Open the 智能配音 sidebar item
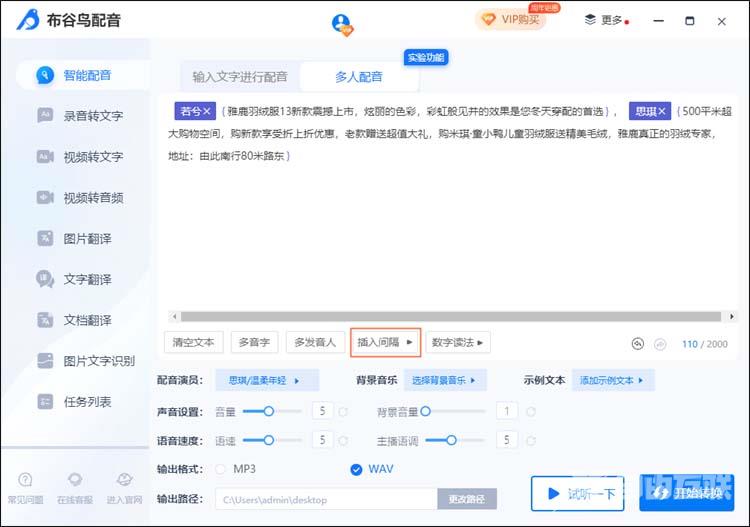Viewport: 750px width, 527px height. pos(84,75)
